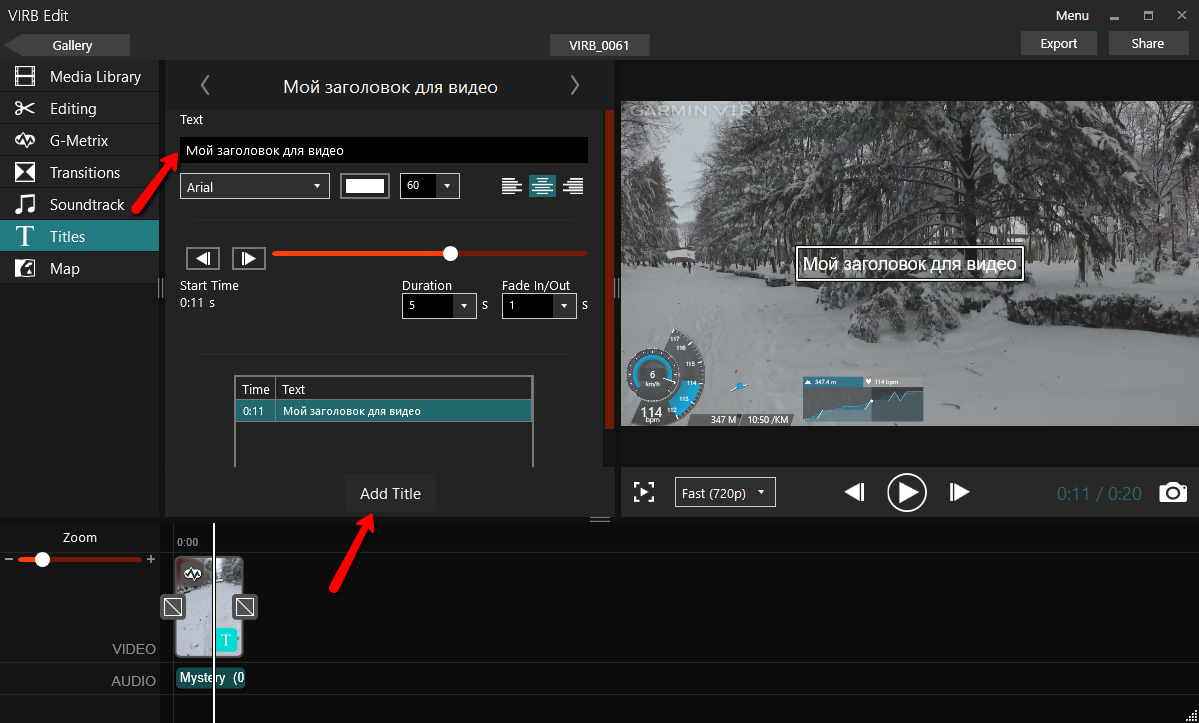This screenshot has height=723, width=1199.
Task: Open the white text color swatch
Action: coord(364,186)
